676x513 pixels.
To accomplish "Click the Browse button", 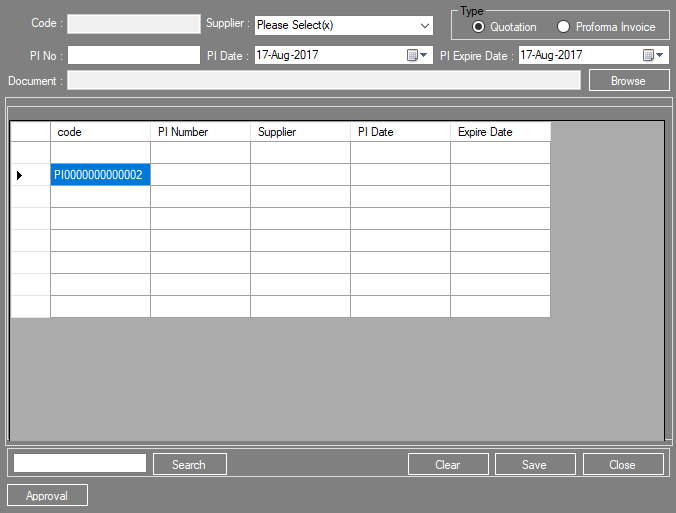I will (629, 81).
